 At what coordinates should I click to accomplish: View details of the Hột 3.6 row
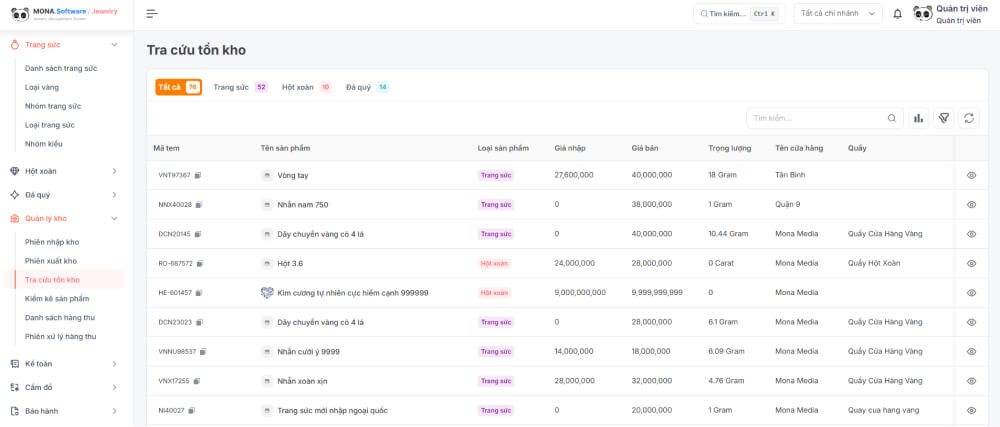pos(971,263)
